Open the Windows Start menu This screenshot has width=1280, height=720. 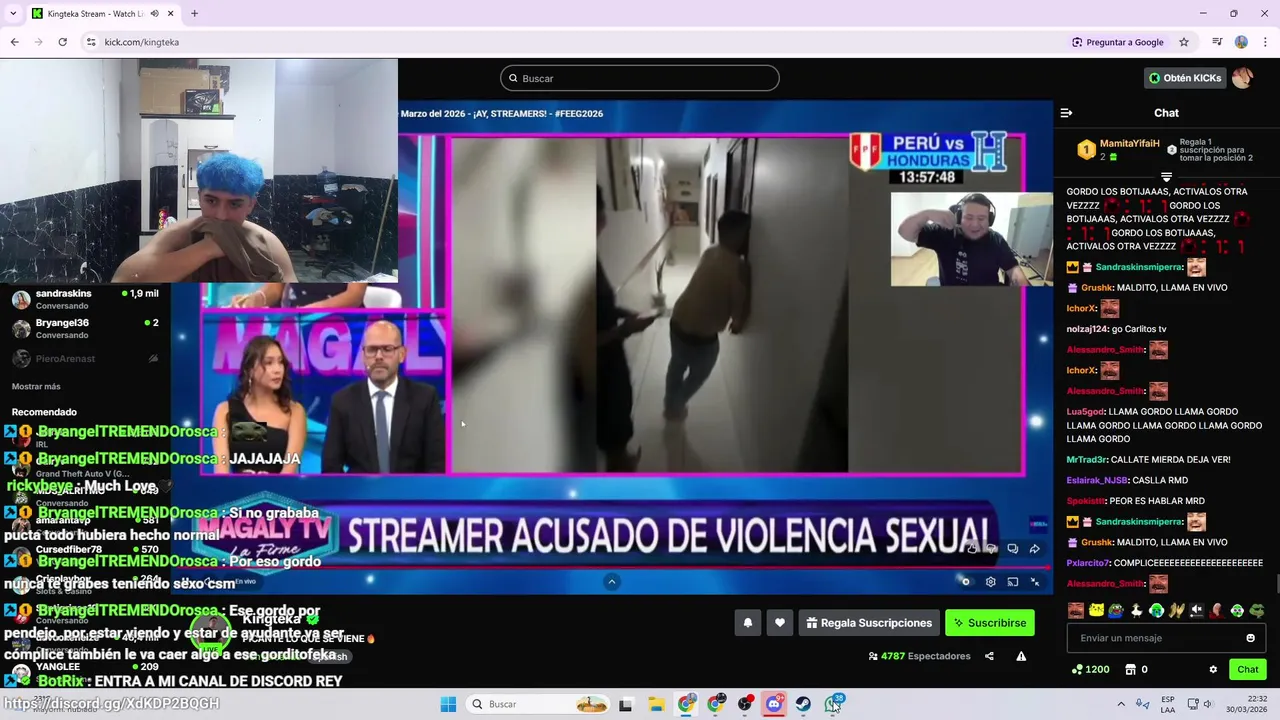click(x=448, y=704)
